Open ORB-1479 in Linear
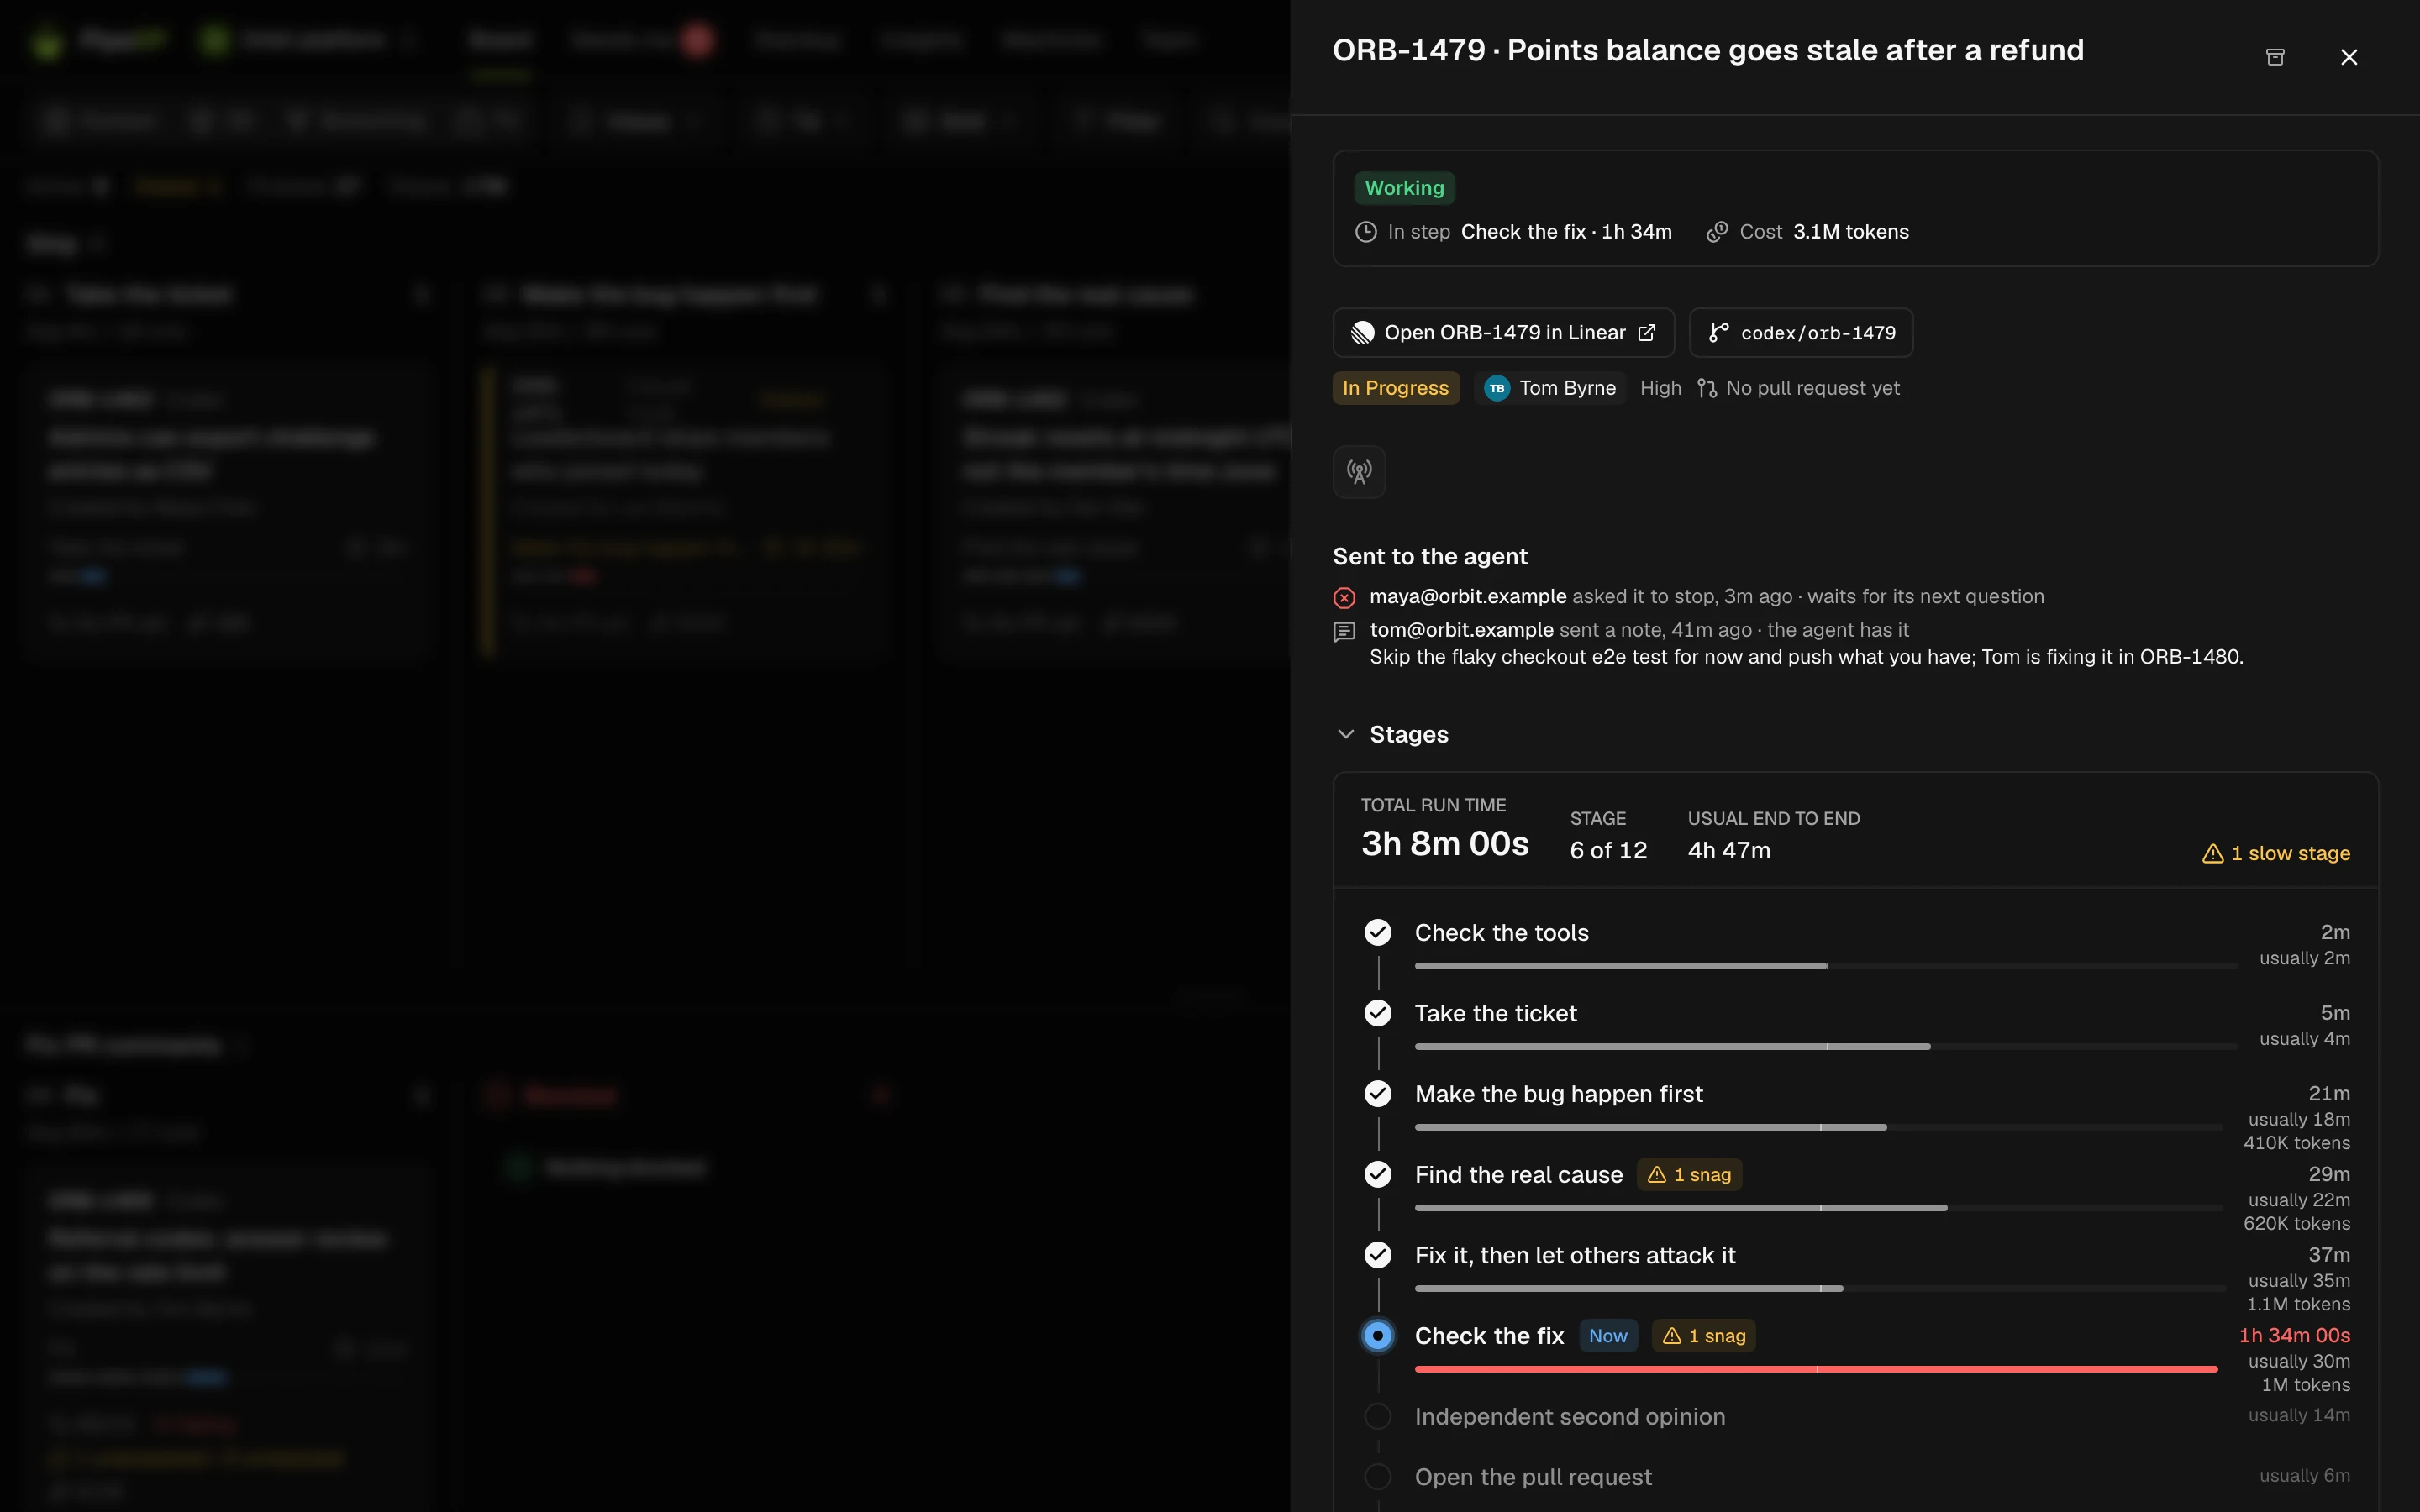 (x=1504, y=333)
